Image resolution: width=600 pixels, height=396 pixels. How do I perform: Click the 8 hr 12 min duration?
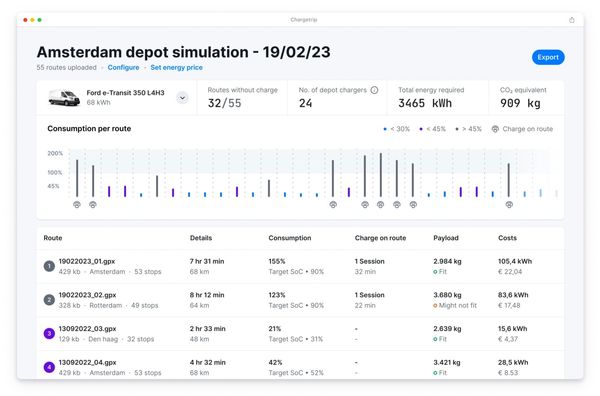pos(207,295)
